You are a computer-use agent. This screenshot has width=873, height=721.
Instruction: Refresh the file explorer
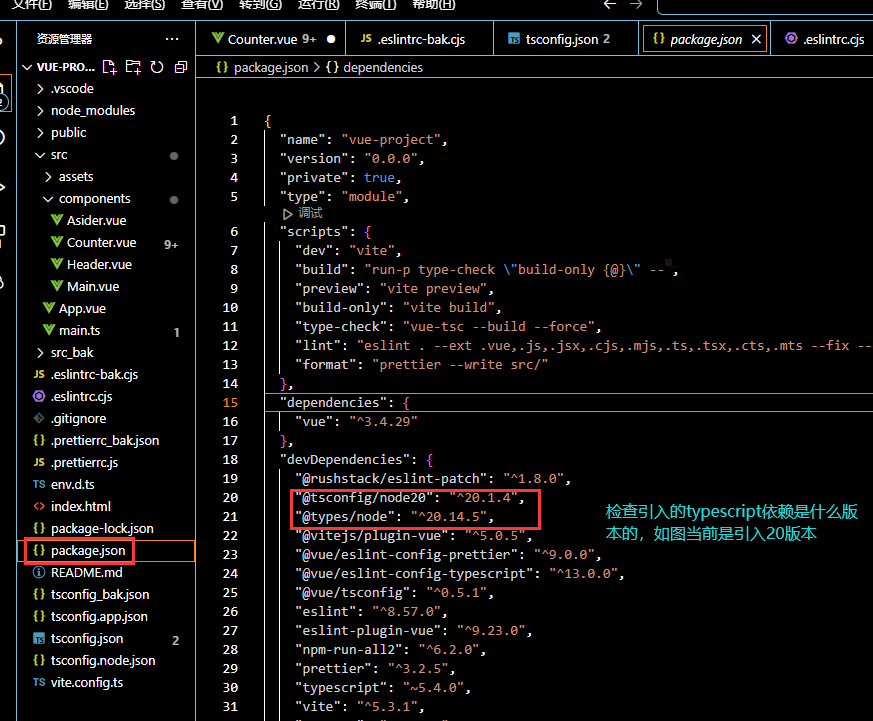[x=157, y=67]
